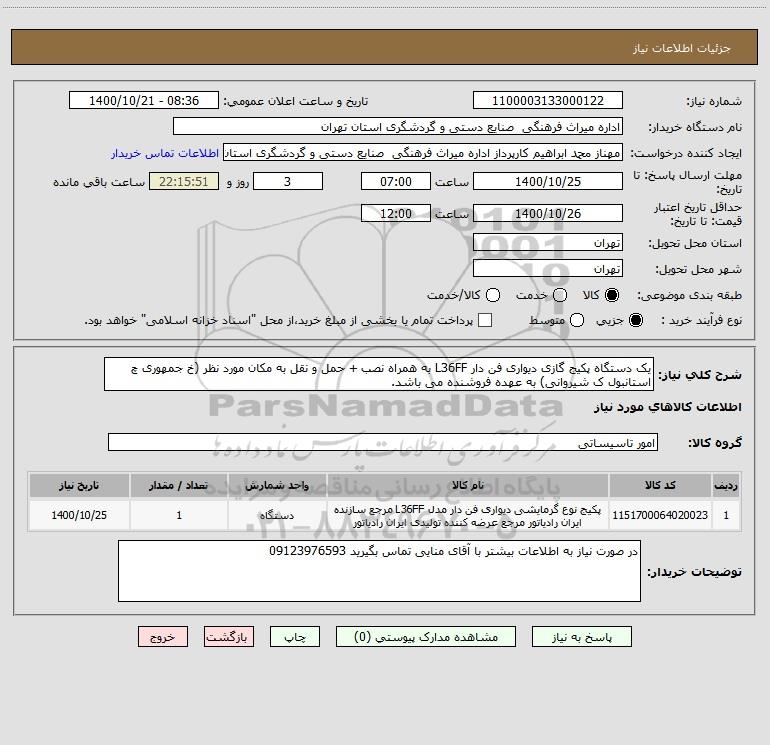Screen dimensions: 770x745
Task: Choose the جزیی purchase type radio
Action: [x=636, y=320]
